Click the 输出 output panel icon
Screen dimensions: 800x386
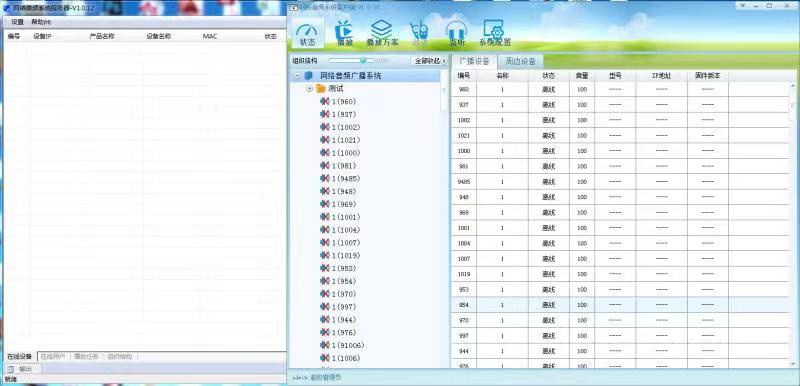point(10,369)
